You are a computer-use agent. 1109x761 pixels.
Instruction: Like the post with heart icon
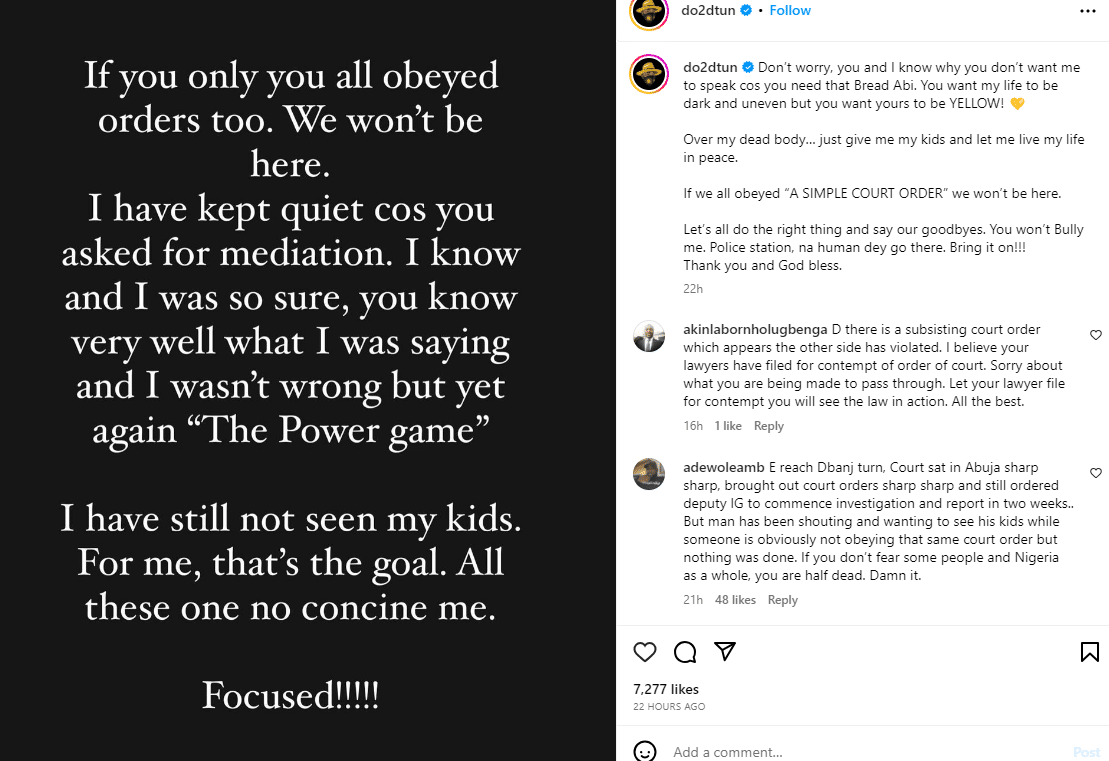click(x=645, y=652)
